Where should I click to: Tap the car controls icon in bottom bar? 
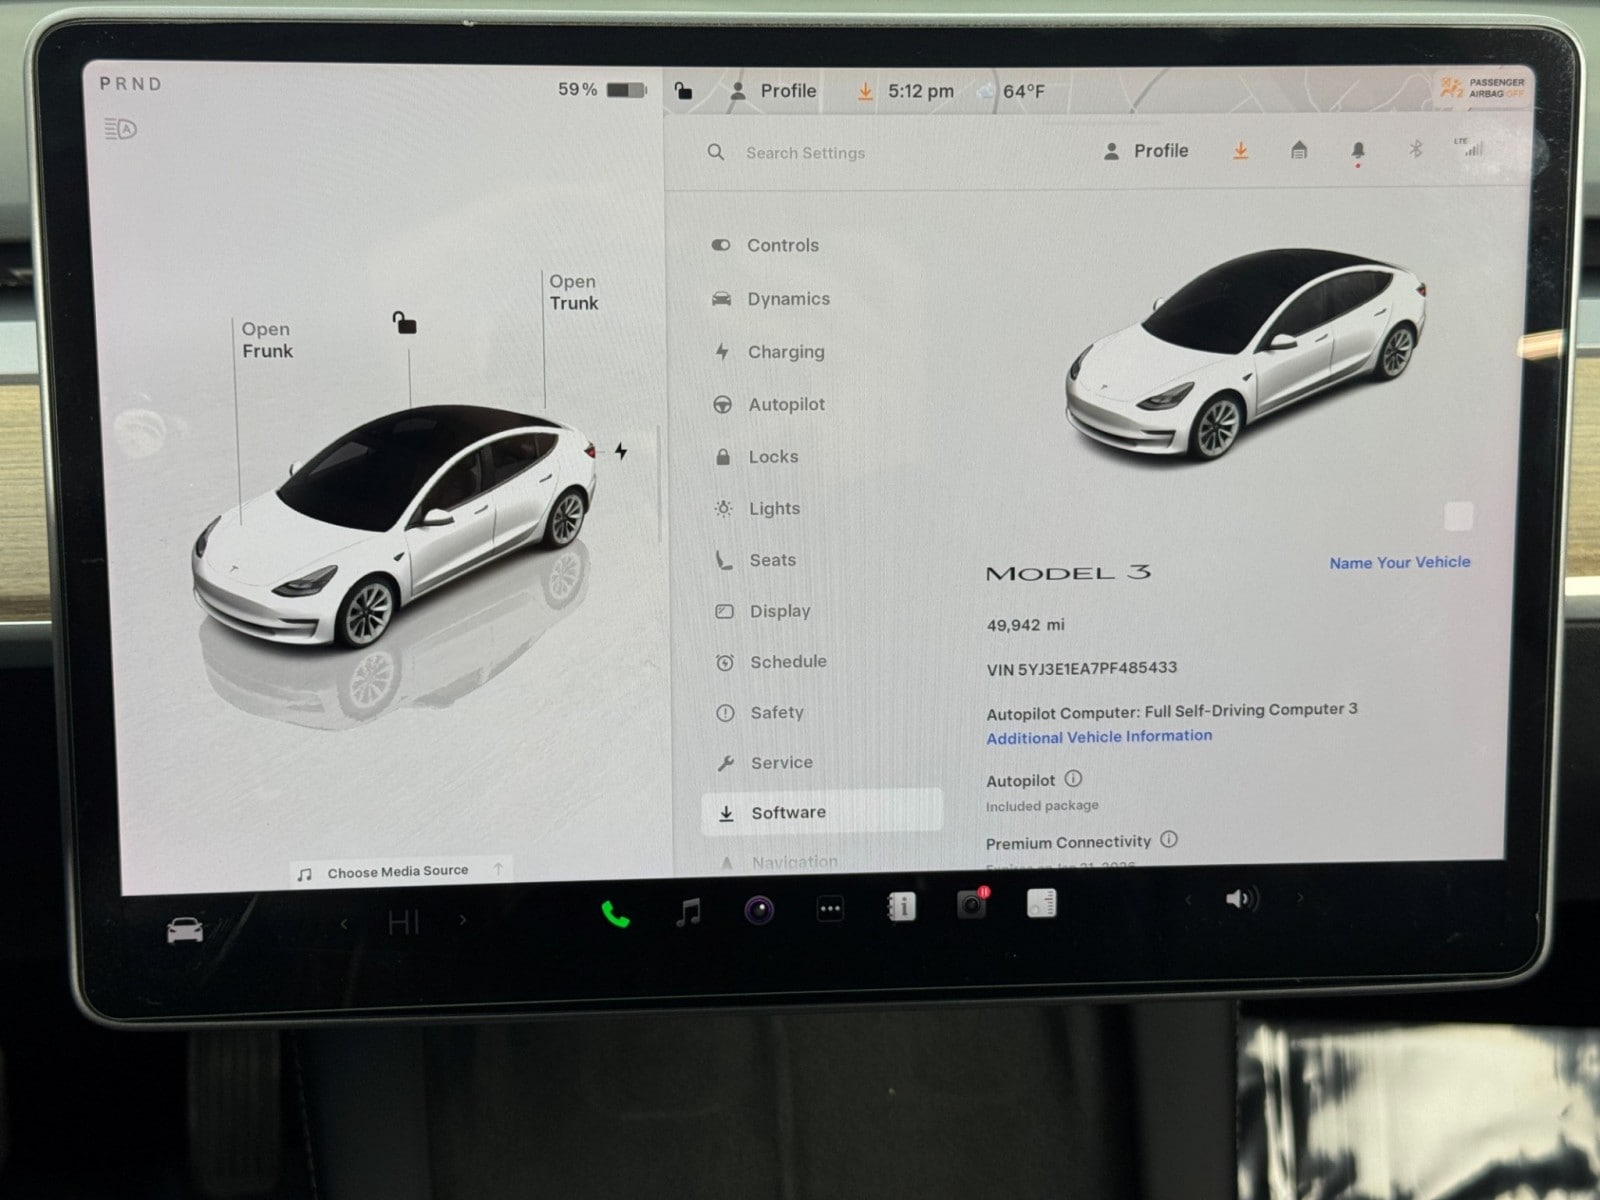[x=185, y=931]
